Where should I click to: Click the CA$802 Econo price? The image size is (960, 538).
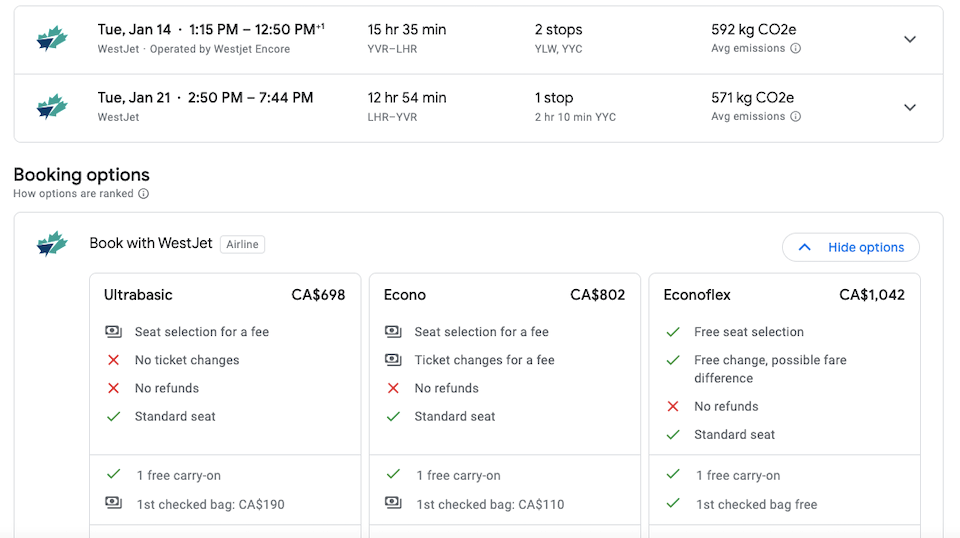coord(598,295)
